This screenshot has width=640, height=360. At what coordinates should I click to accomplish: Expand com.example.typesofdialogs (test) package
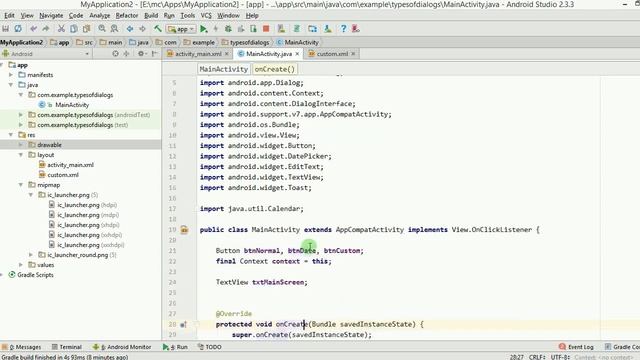pyautogui.click(x=21, y=125)
